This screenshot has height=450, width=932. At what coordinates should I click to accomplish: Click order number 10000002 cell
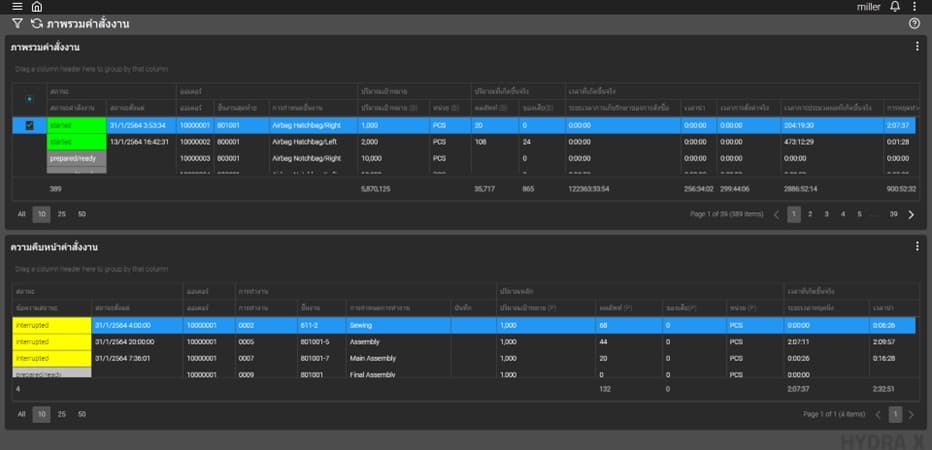[x=195, y=142]
